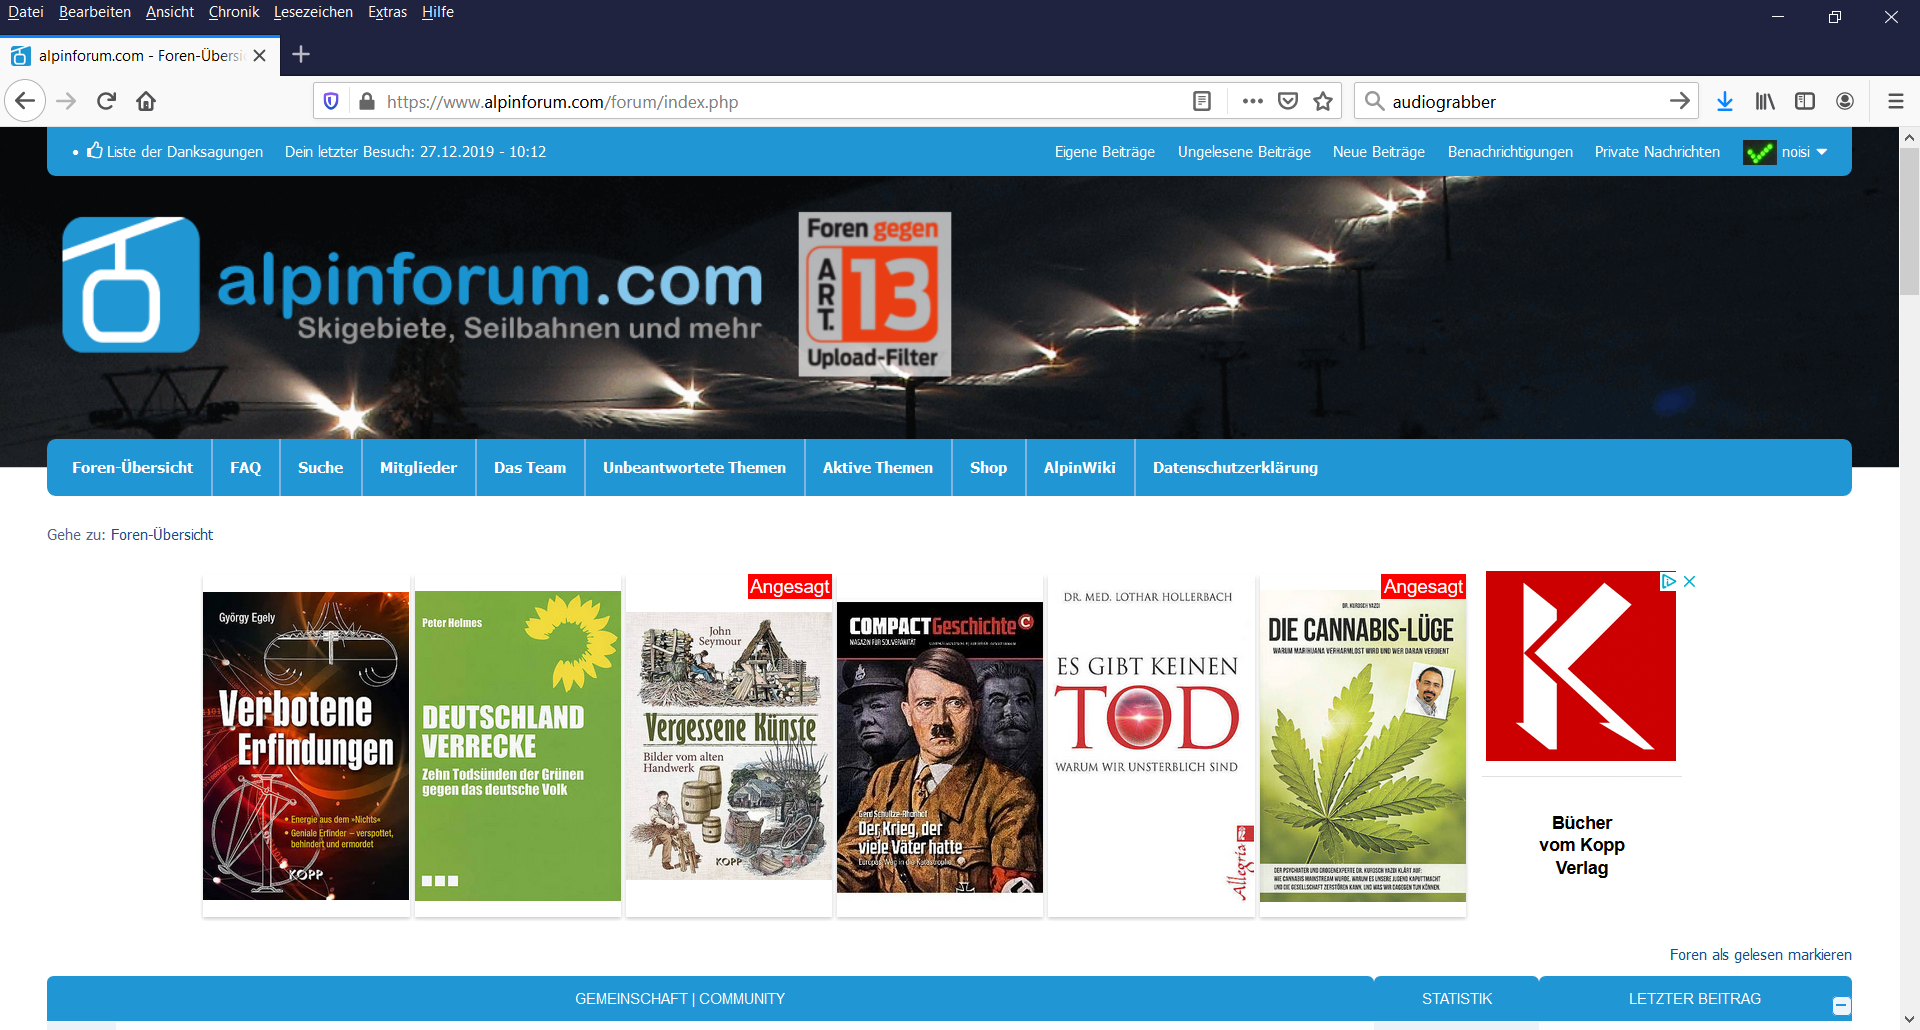Go to the browser home page icon
The image size is (1920, 1030).
click(x=146, y=101)
